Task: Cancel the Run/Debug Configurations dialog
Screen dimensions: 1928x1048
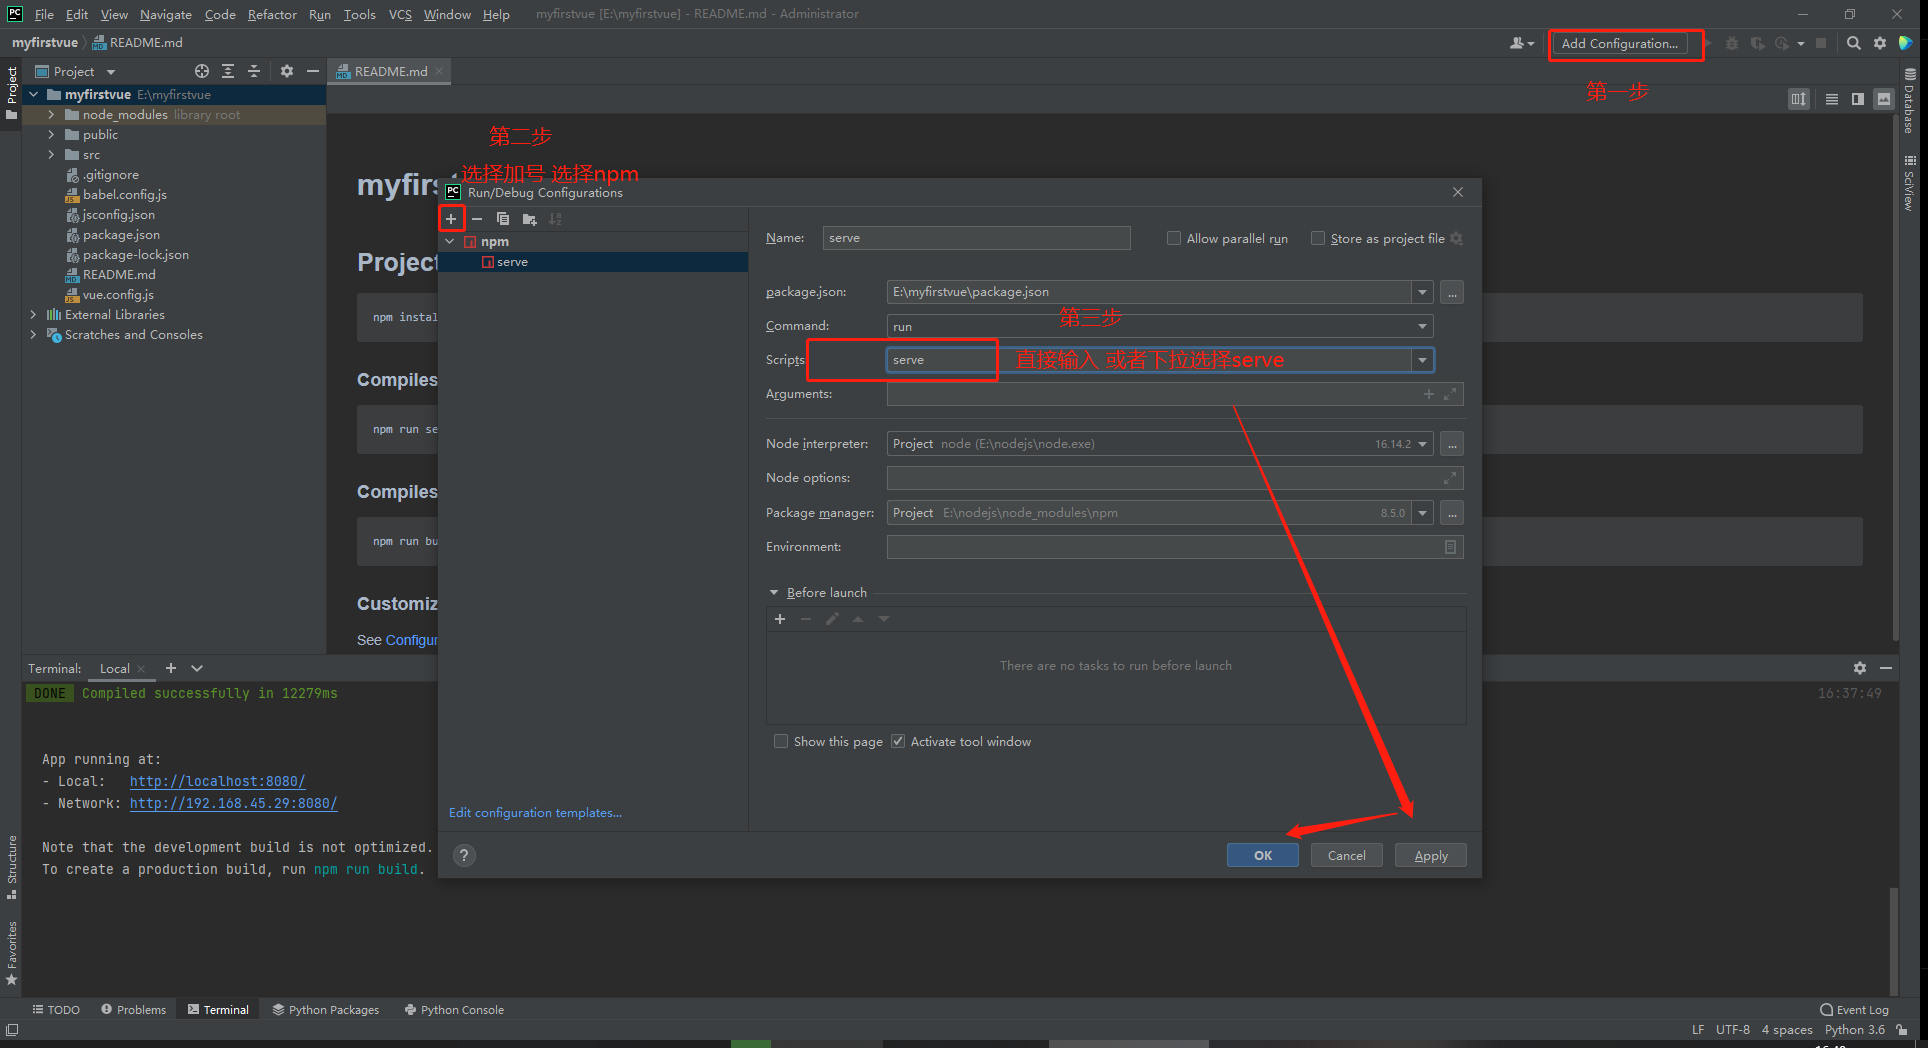Action: pos(1346,855)
